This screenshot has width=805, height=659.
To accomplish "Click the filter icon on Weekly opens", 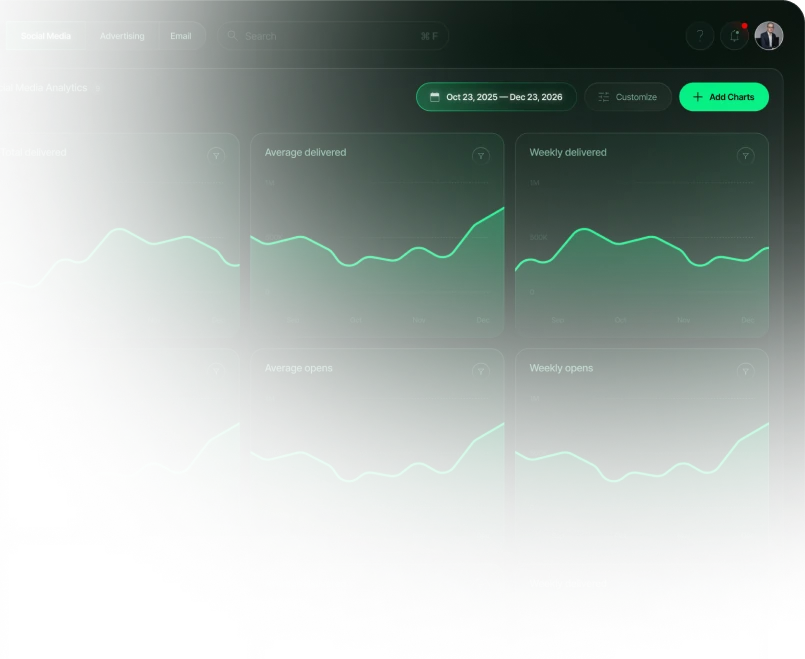I will [x=745, y=371].
